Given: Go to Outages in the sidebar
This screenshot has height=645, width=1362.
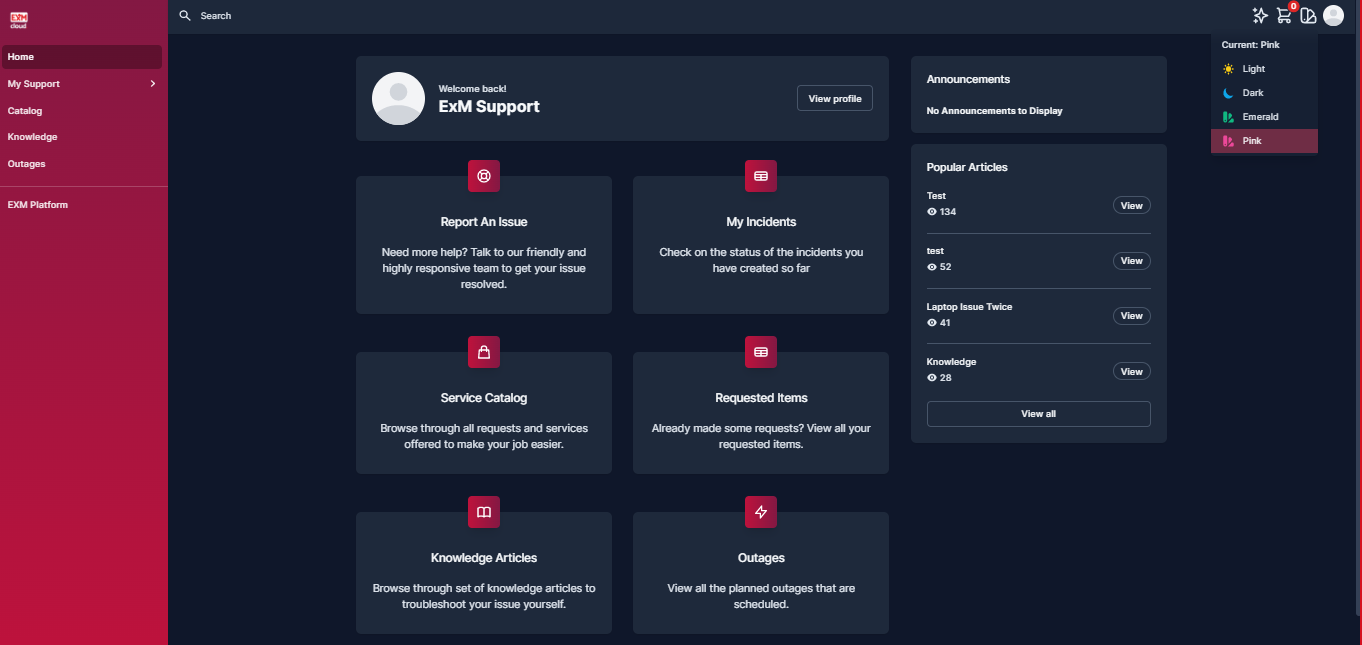Looking at the screenshot, I should point(26,164).
